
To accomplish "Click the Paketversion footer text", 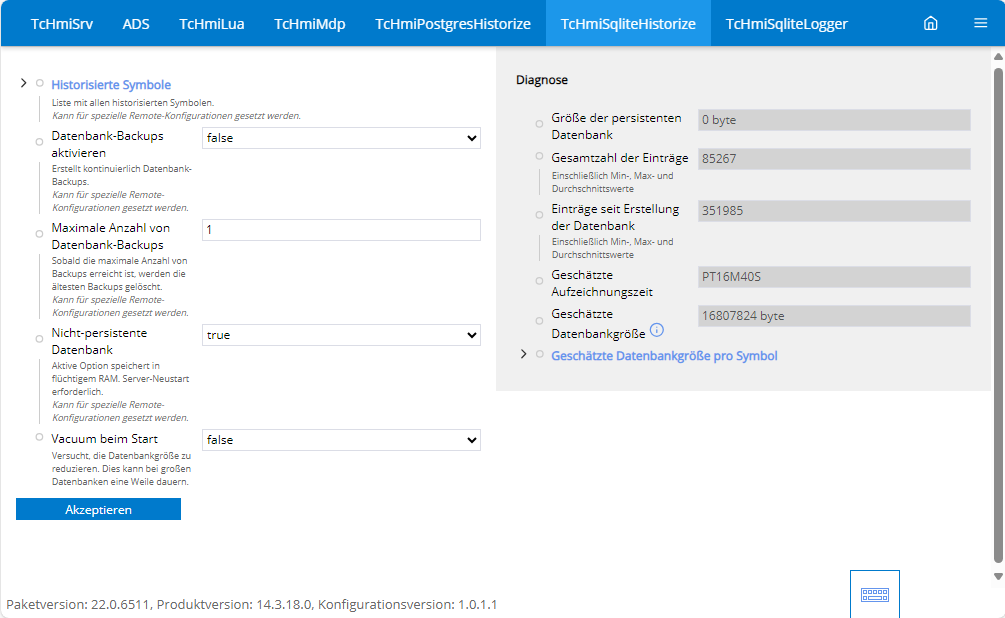I will click(x=252, y=604).
